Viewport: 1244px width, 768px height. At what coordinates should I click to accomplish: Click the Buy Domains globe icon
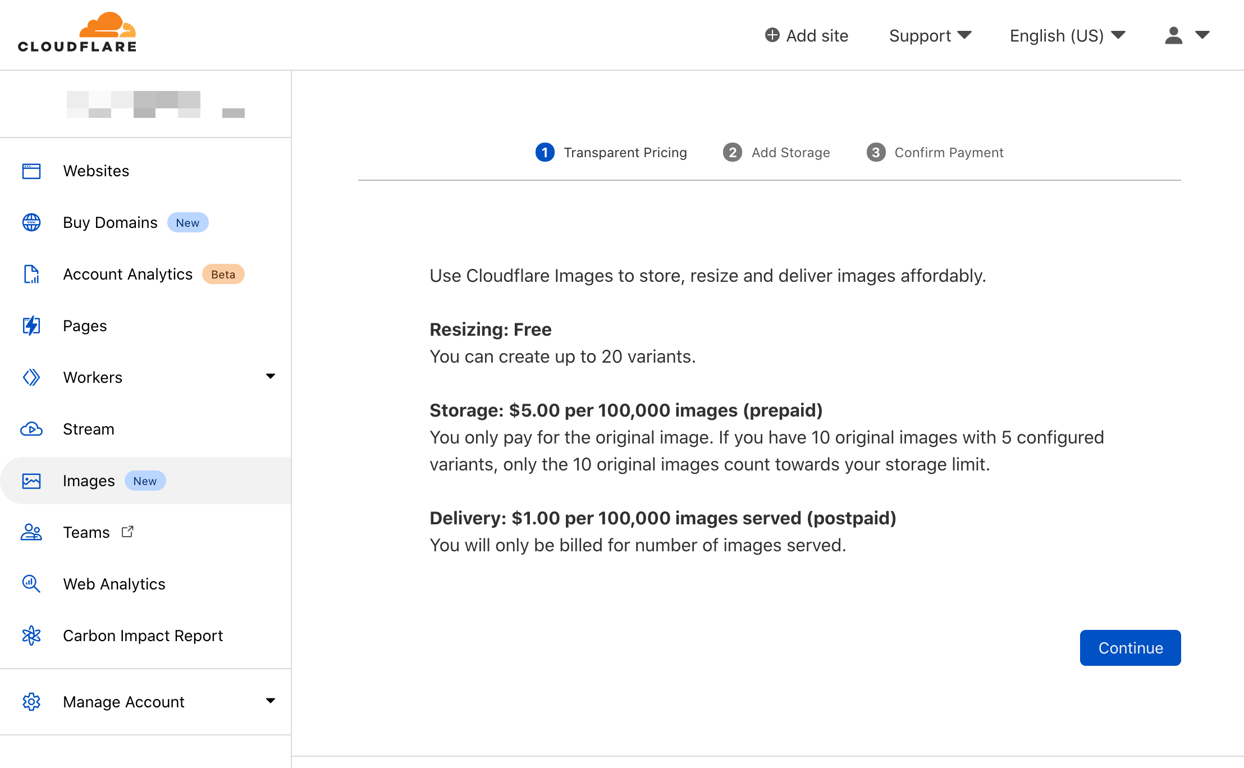click(32, 222)
